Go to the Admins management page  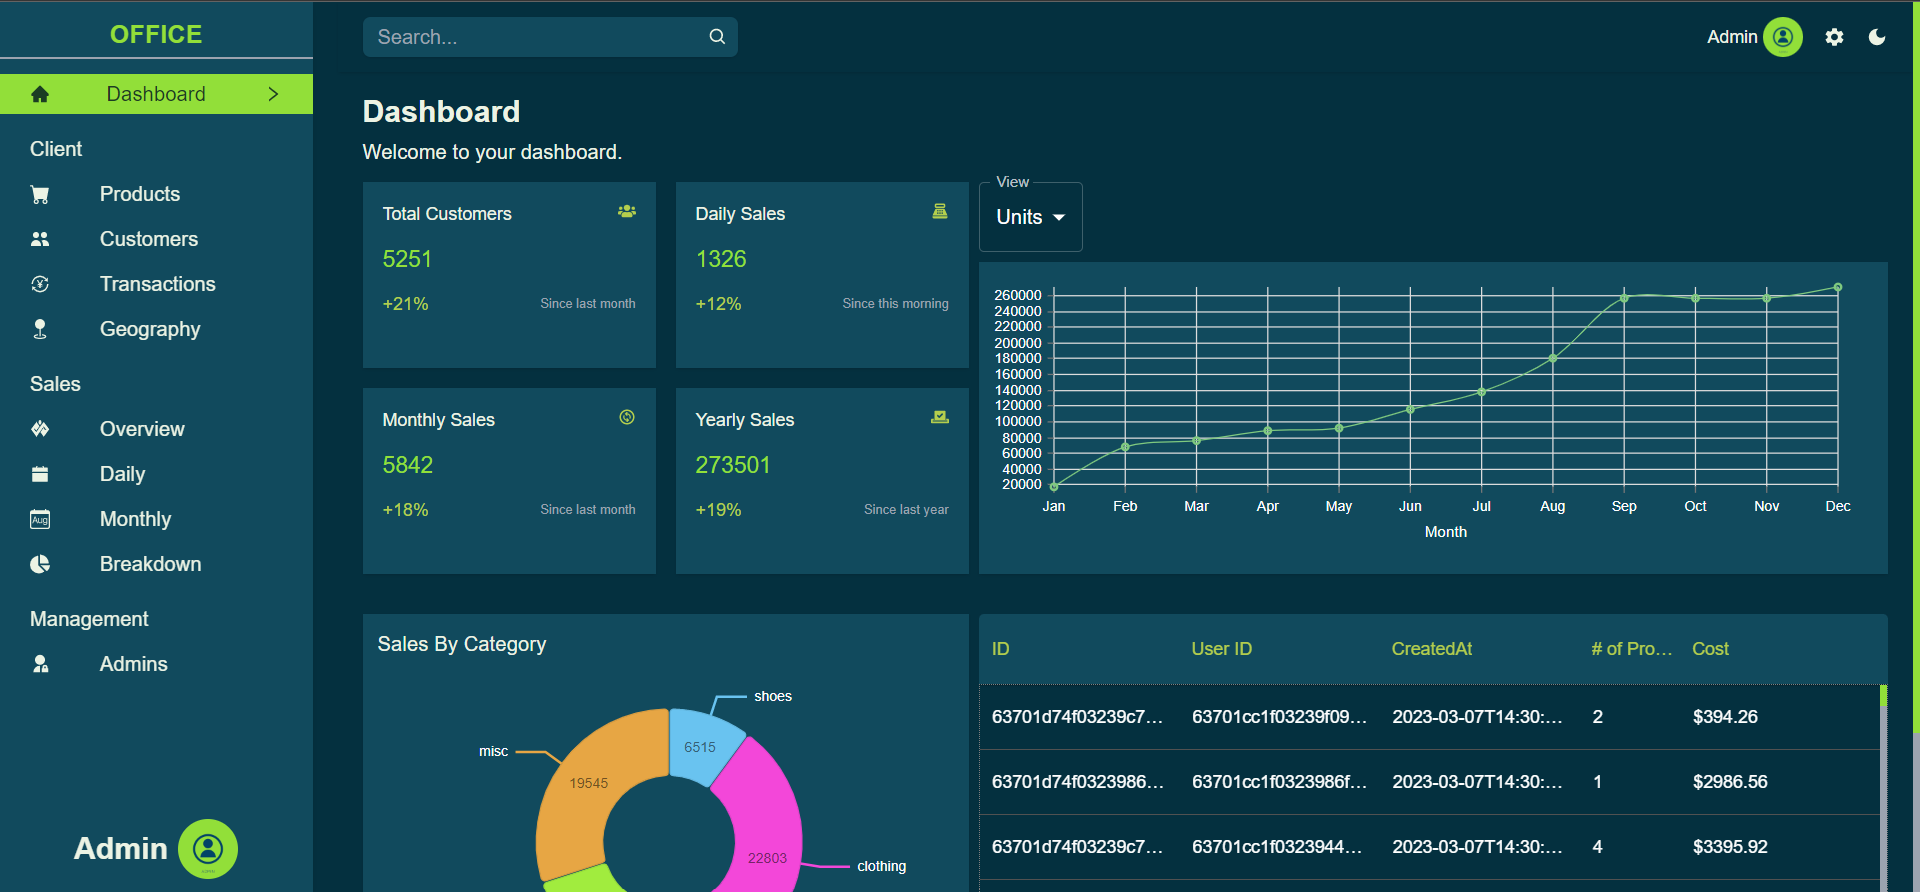pyautogui.click(x=133, y=664)
